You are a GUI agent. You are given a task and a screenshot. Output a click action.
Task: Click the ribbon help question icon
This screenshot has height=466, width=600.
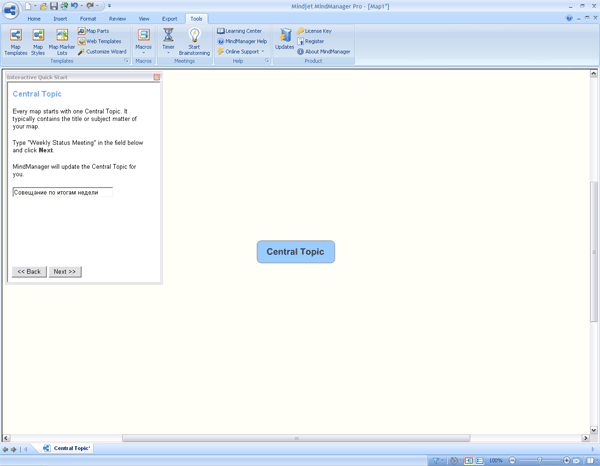click(x=569, y=18)
